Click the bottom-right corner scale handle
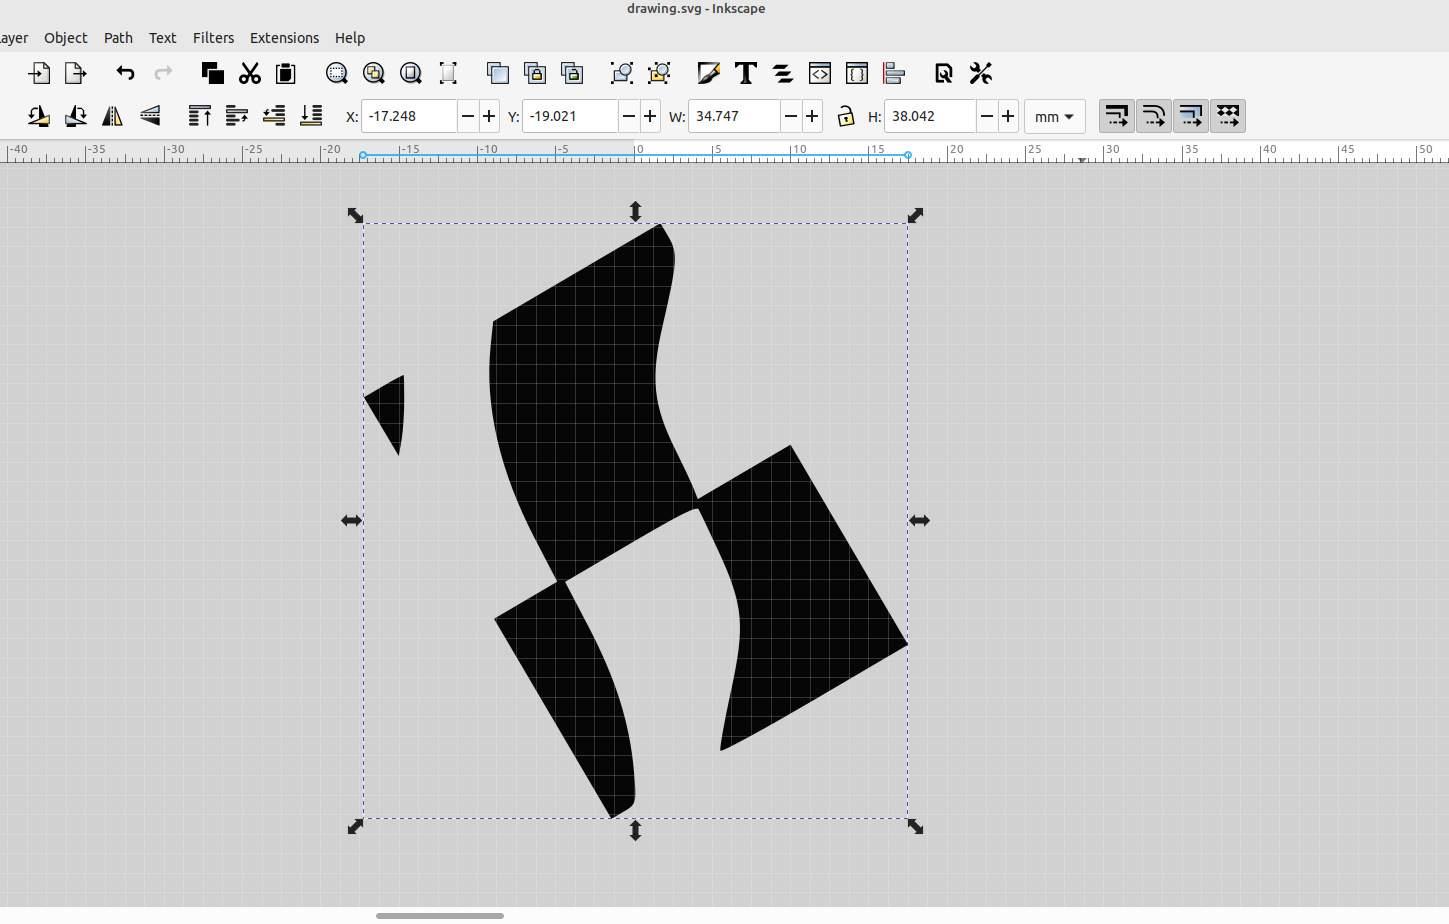1449x924 pixels. point(915,826)
